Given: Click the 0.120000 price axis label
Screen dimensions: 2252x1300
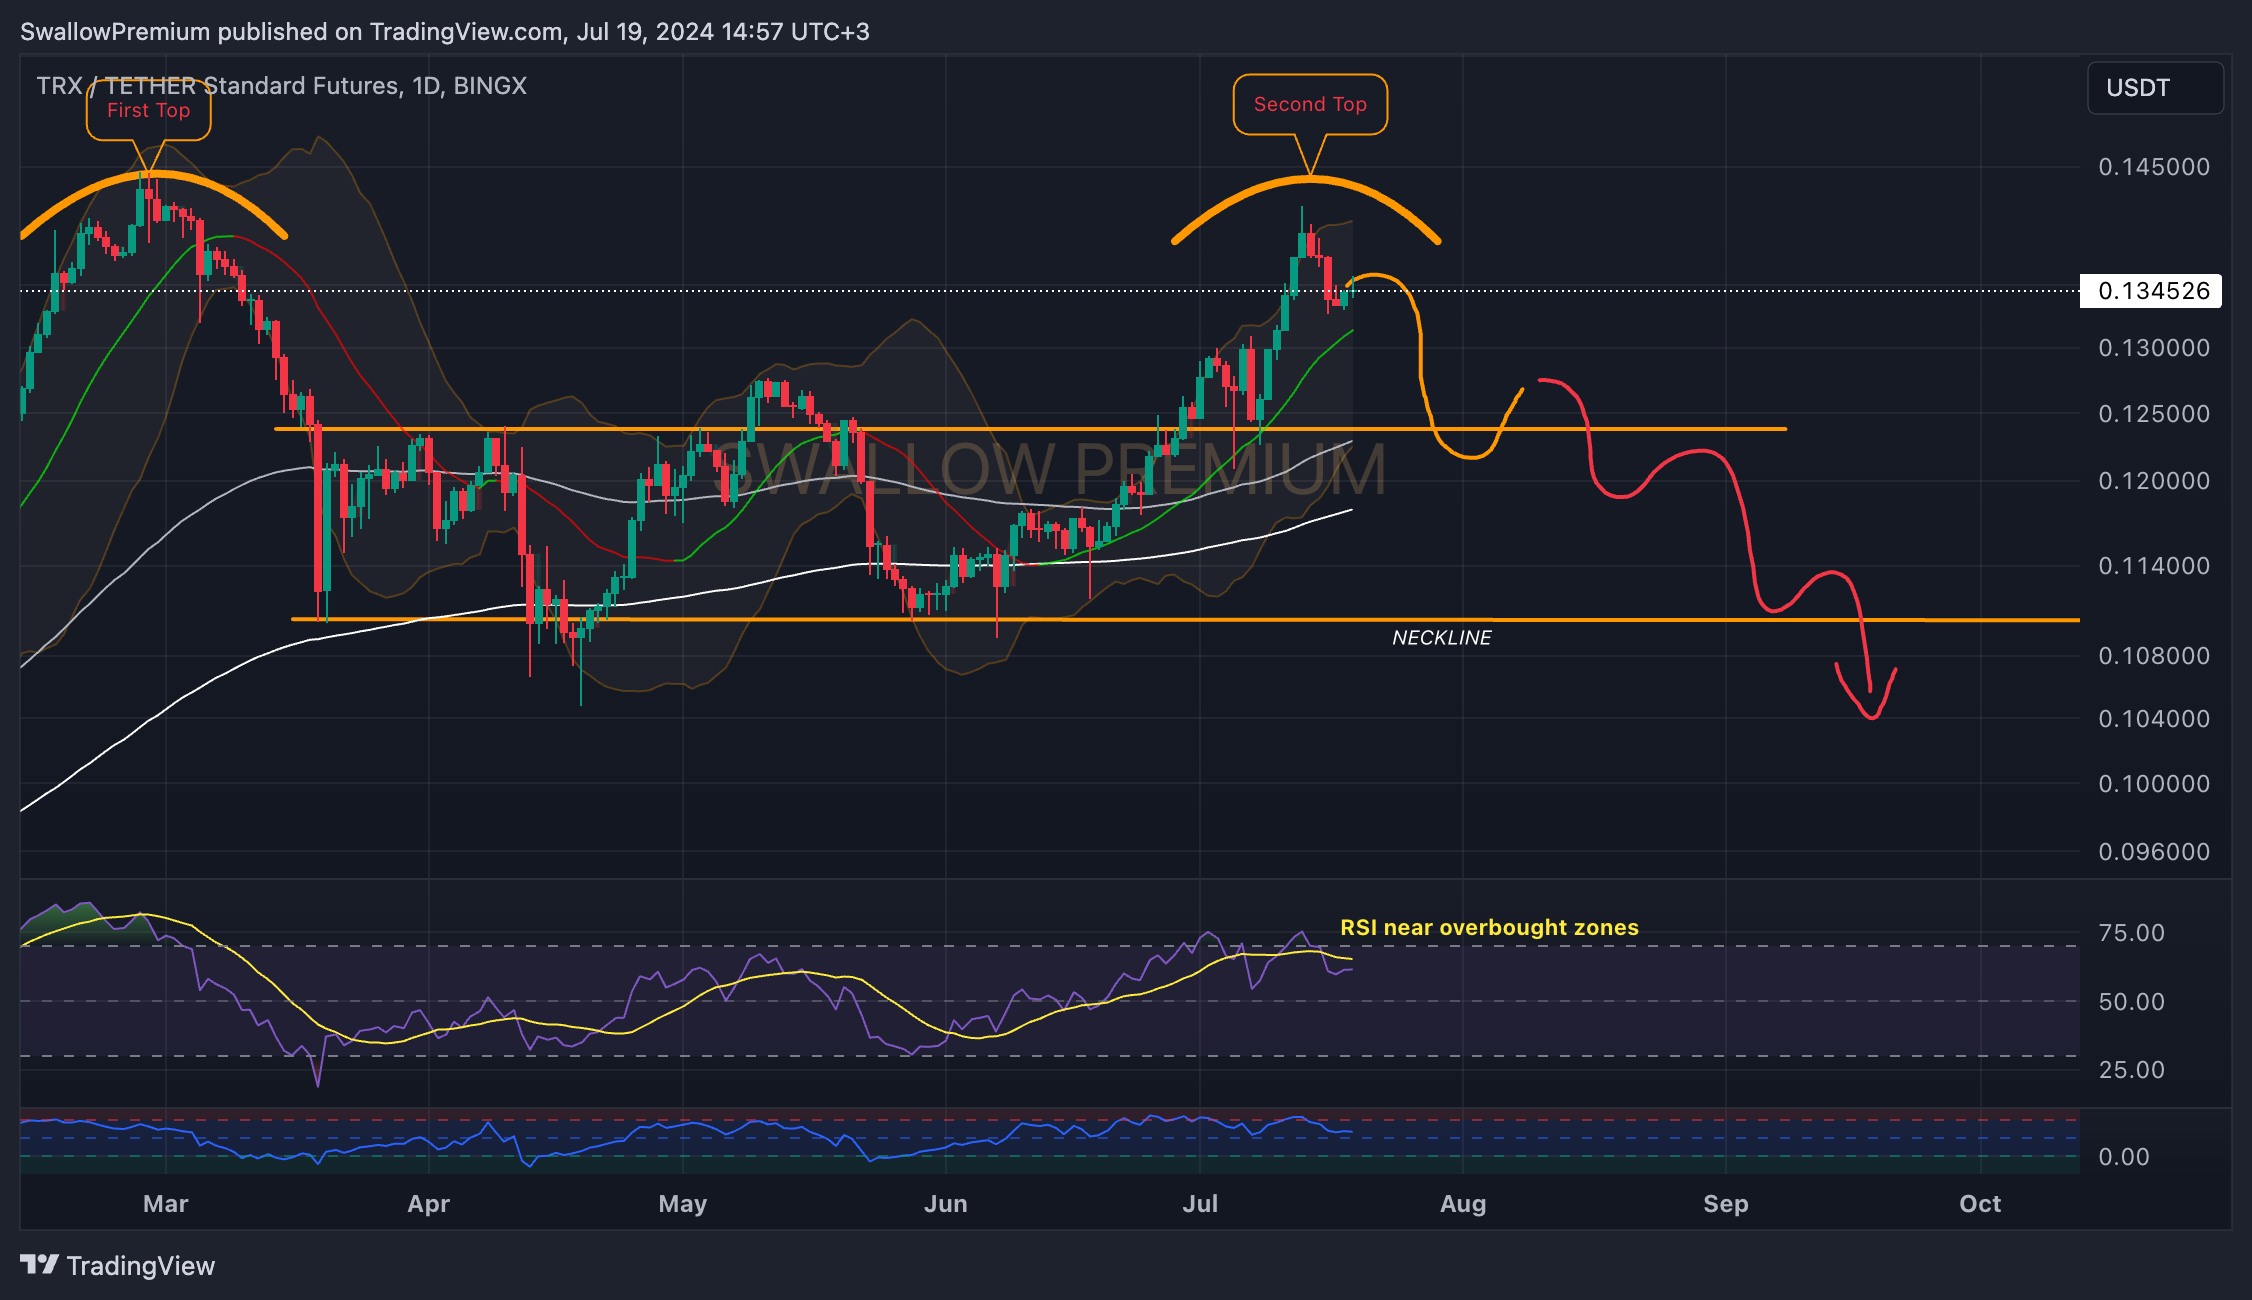Looking at the screenshot, I should (2154, 481).
